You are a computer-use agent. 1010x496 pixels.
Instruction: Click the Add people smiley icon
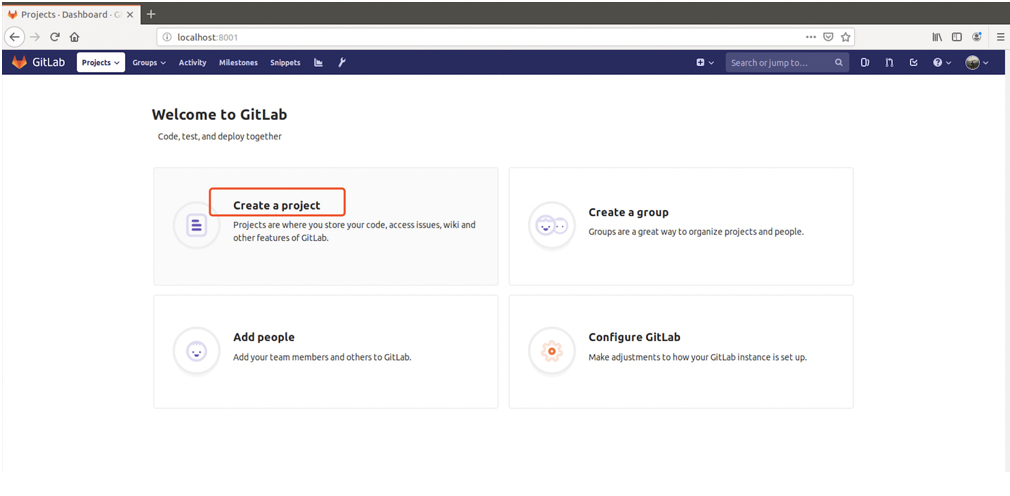[196, 351]
